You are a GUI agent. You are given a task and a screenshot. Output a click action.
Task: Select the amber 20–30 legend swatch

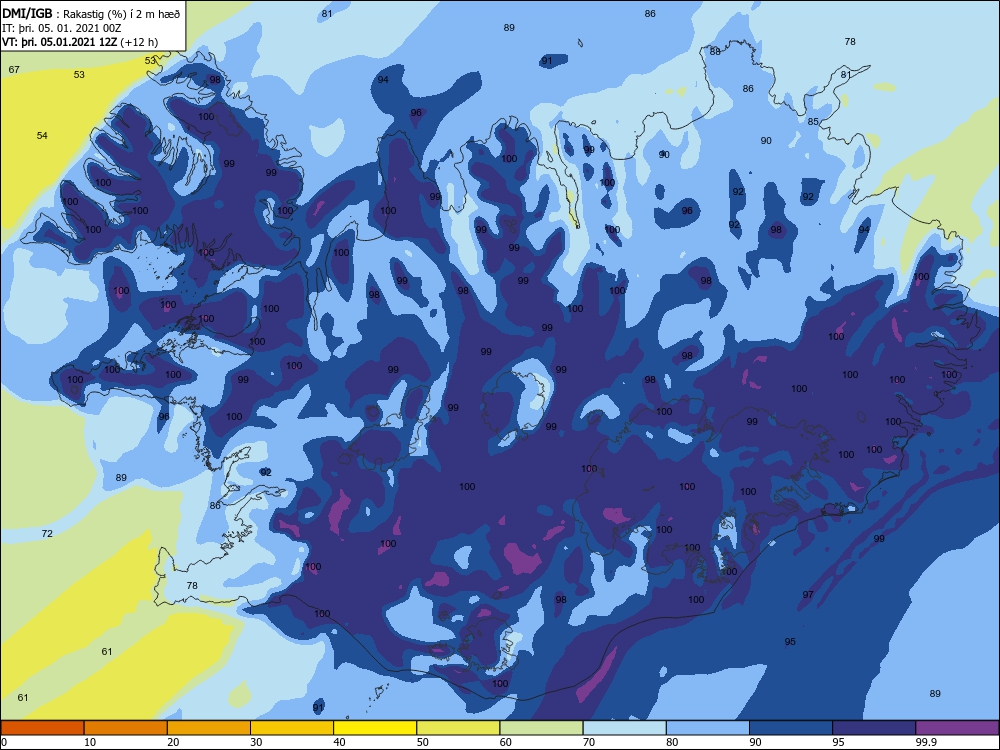tap(209, 728)
